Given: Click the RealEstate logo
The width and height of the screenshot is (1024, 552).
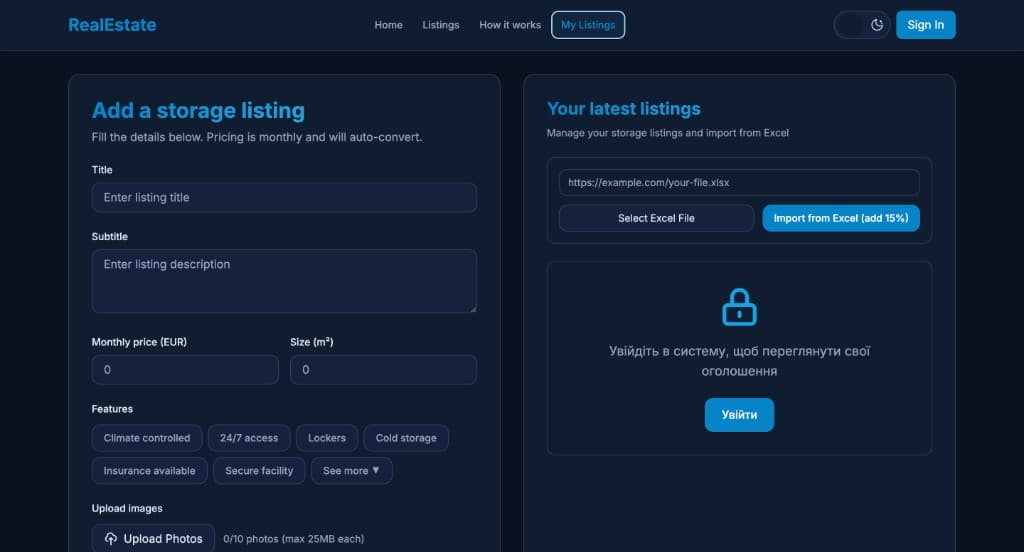Looking at the screenshot, I should 112,25.
